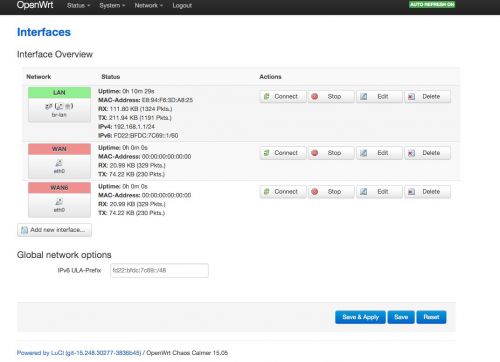Image resolution: width=500 pixels, height=362 pixels.
Task: Focus the IPv6 ULA-Prefix input field
Action: coord(159,270)
